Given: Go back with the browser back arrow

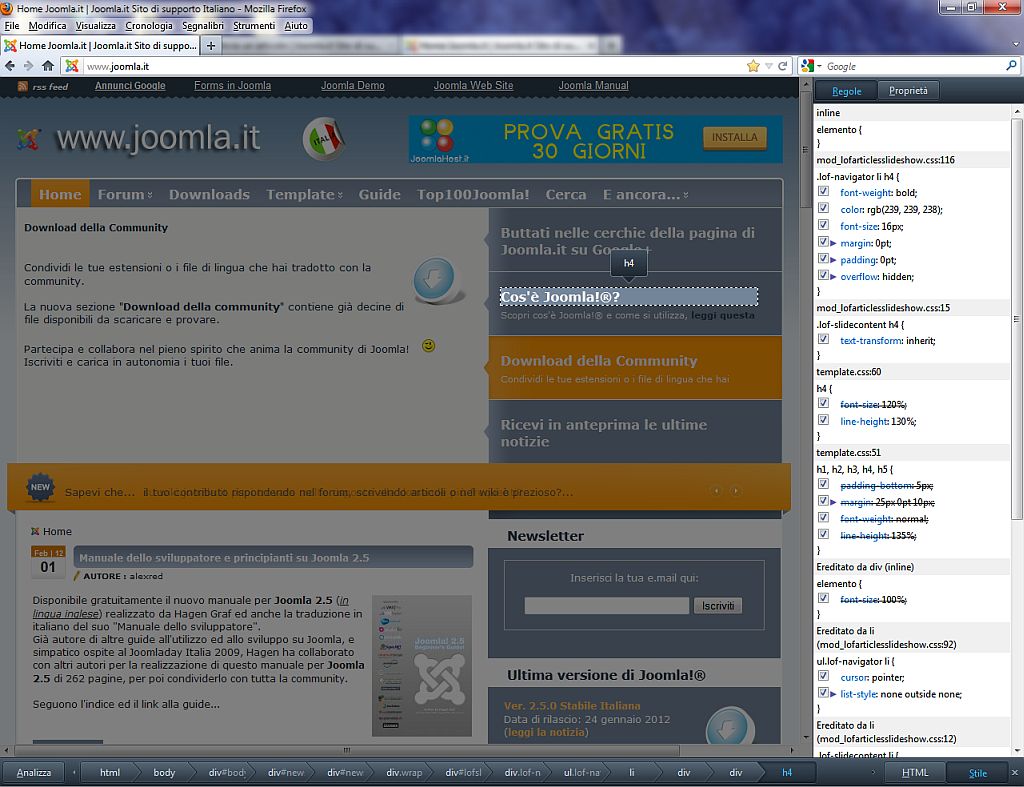Looking at the screenshot, I should click(10, 66).
